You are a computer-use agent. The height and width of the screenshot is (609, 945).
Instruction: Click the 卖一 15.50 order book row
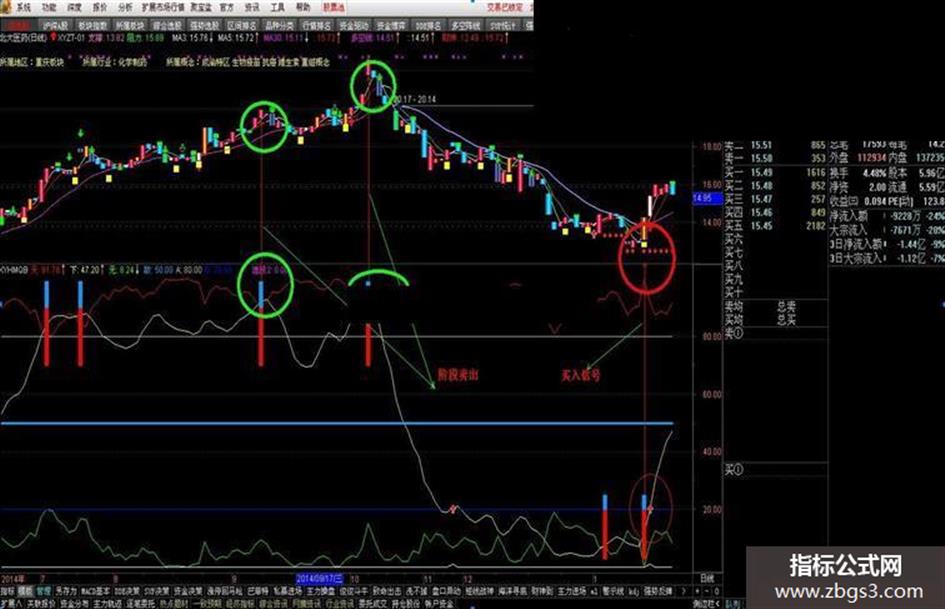[x=774, y=159]
